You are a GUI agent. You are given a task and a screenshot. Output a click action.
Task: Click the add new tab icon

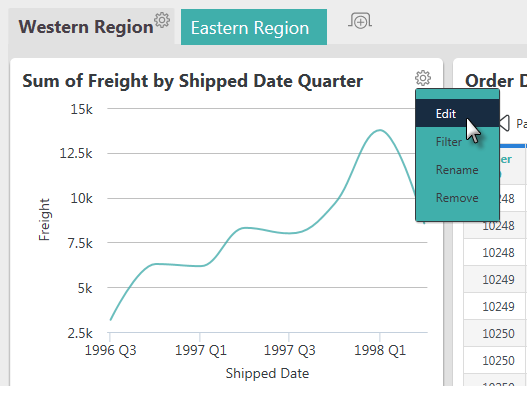coord(360,21)
